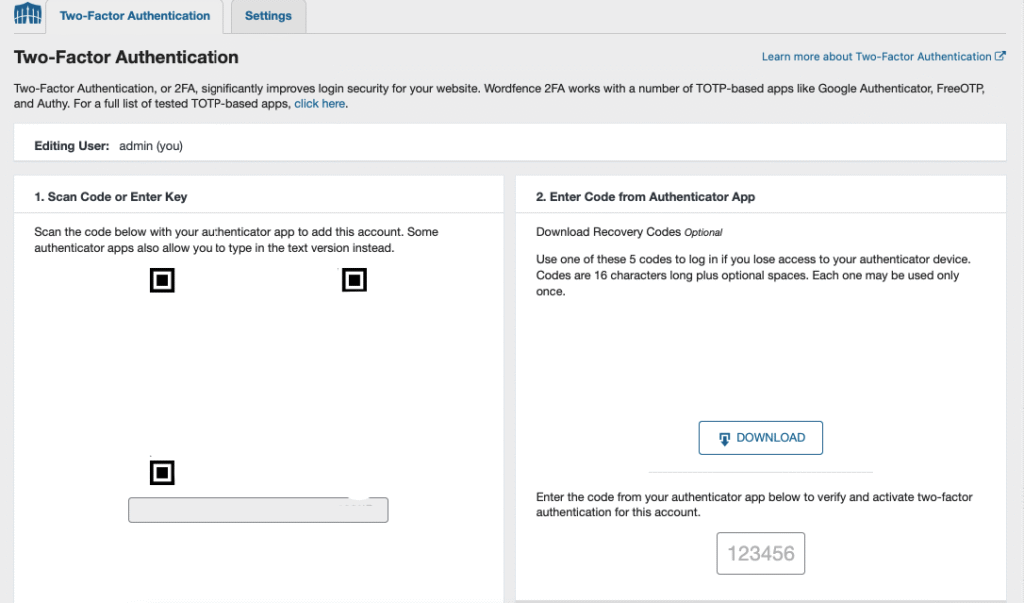Screen dimensions: 1024x603
Task: Click the Wordfence logo icon
Action: [27, 13]
